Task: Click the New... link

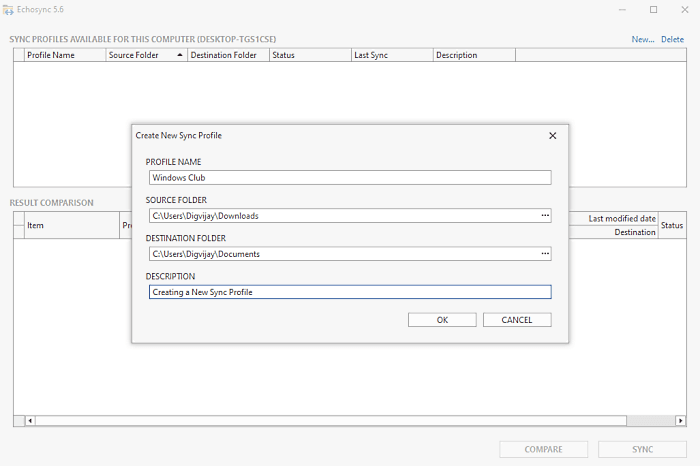Action: (x=643, y=39)
